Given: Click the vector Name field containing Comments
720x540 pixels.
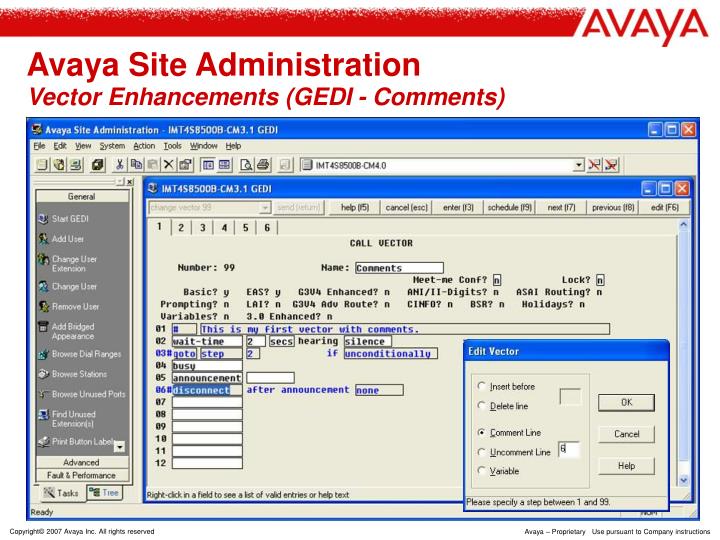Looking at the screenshot, I should (399, 268).
